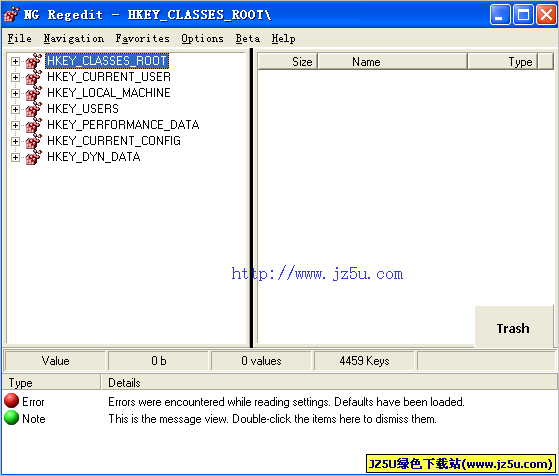Expand the HKEY_PERFORMANCE_DATA tree node
The image size is (559, 476).
point(15,126)
